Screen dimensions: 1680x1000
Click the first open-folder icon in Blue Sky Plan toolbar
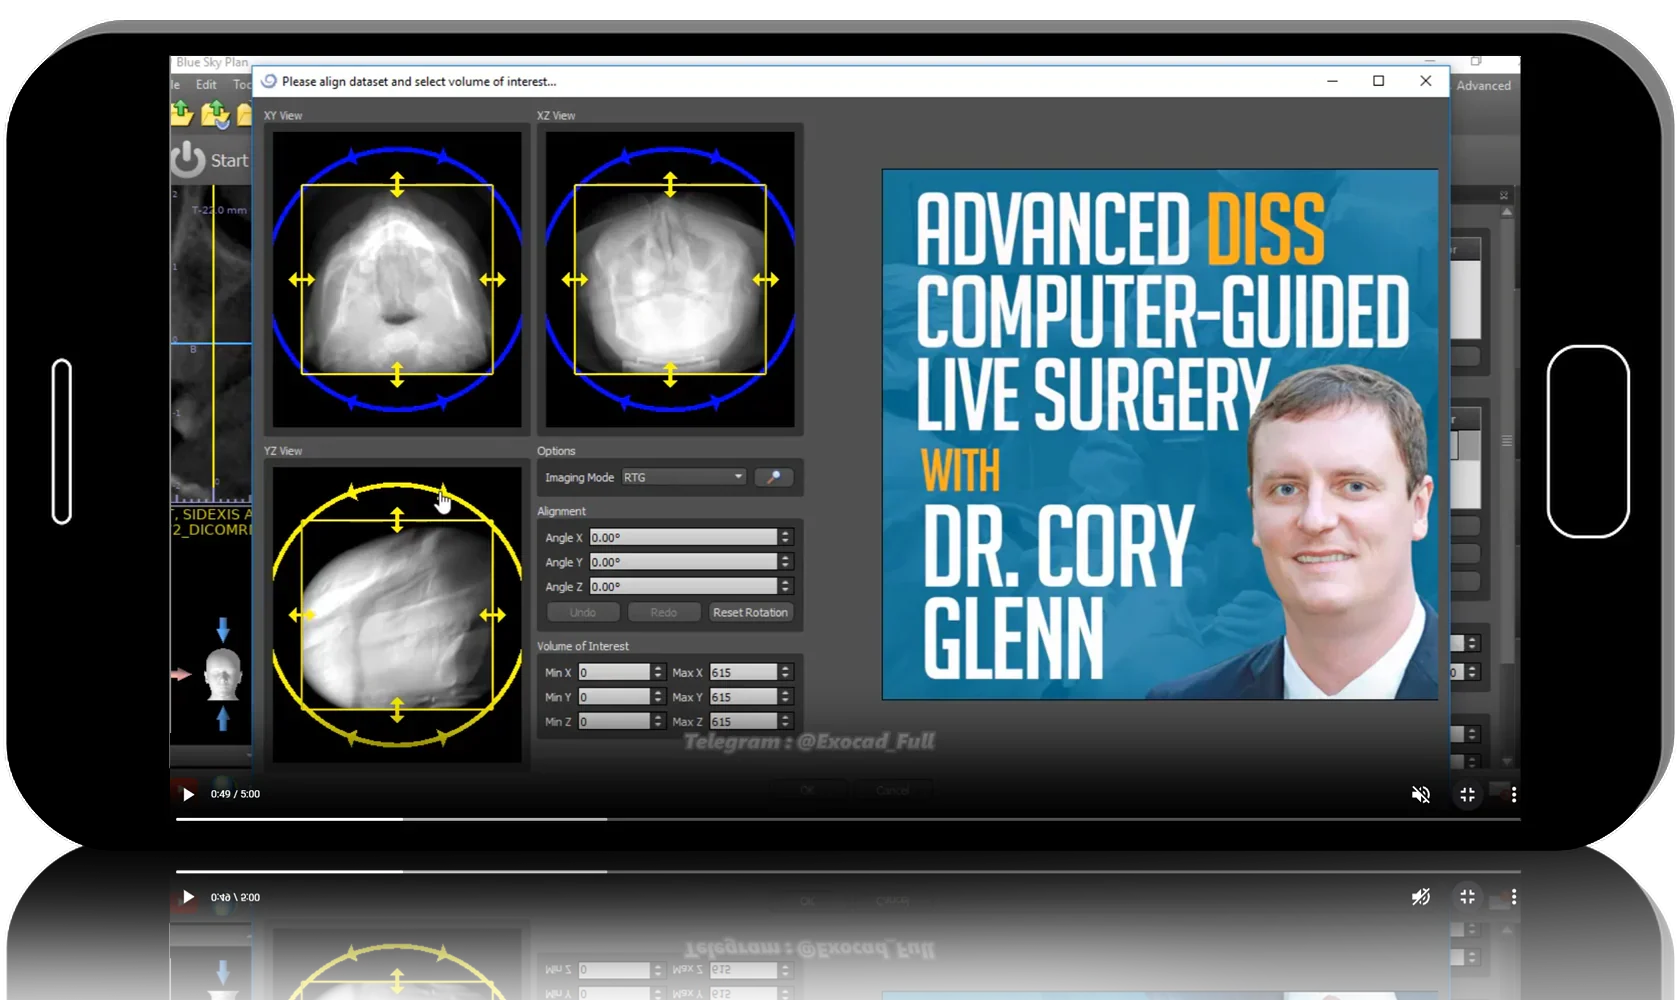pos(182,113)
